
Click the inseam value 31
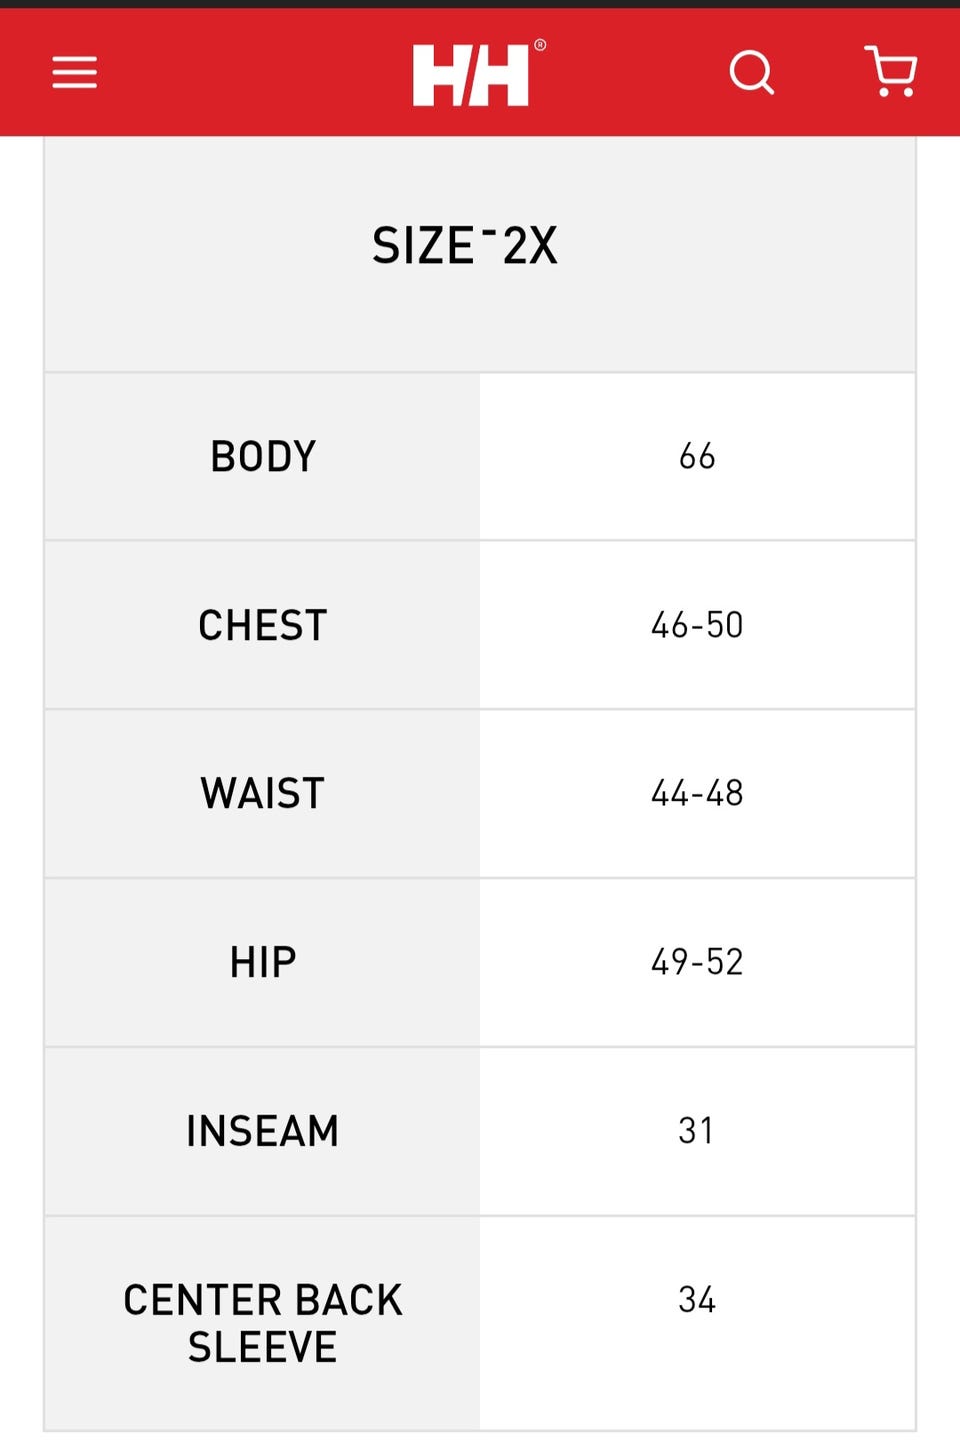[696, 1131]
